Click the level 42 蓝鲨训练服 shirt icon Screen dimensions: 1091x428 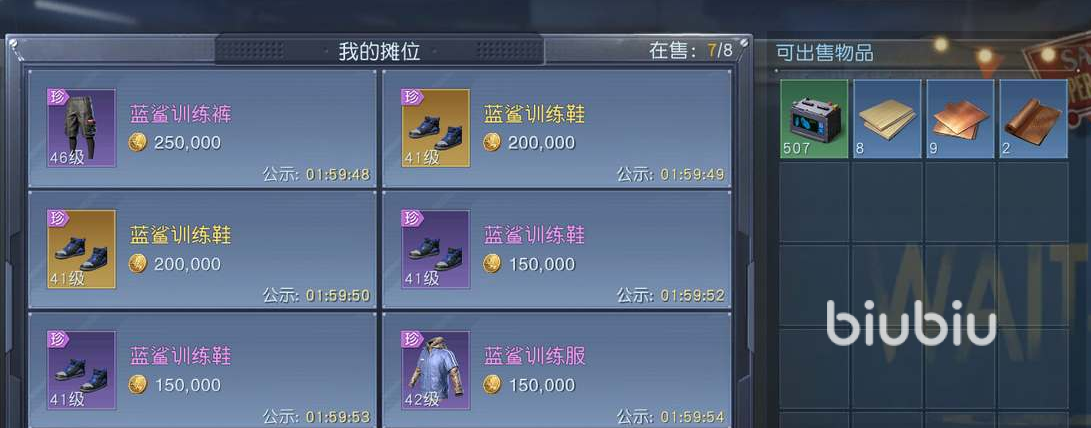pos(436,370)
